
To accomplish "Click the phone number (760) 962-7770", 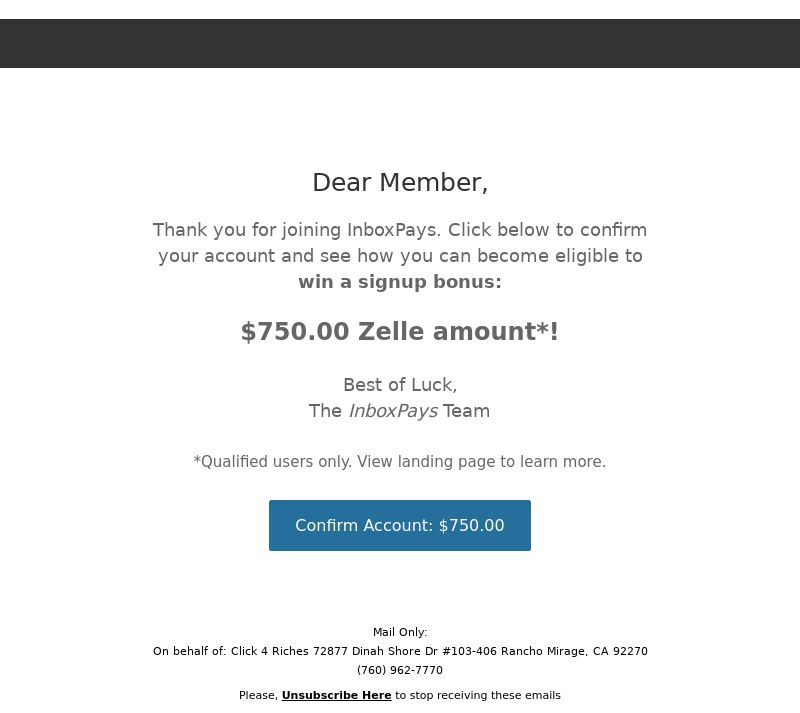I will pyautogui.click(x=400, y=670).
